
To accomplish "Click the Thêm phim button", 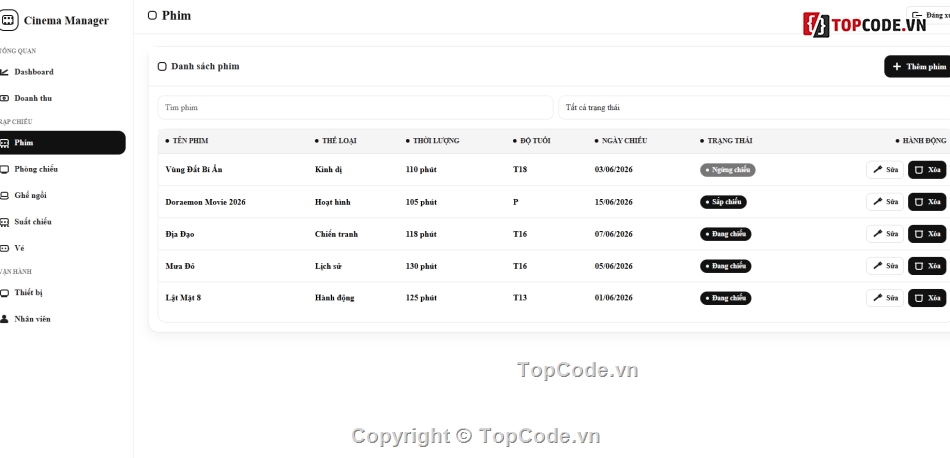I will 917,67.
